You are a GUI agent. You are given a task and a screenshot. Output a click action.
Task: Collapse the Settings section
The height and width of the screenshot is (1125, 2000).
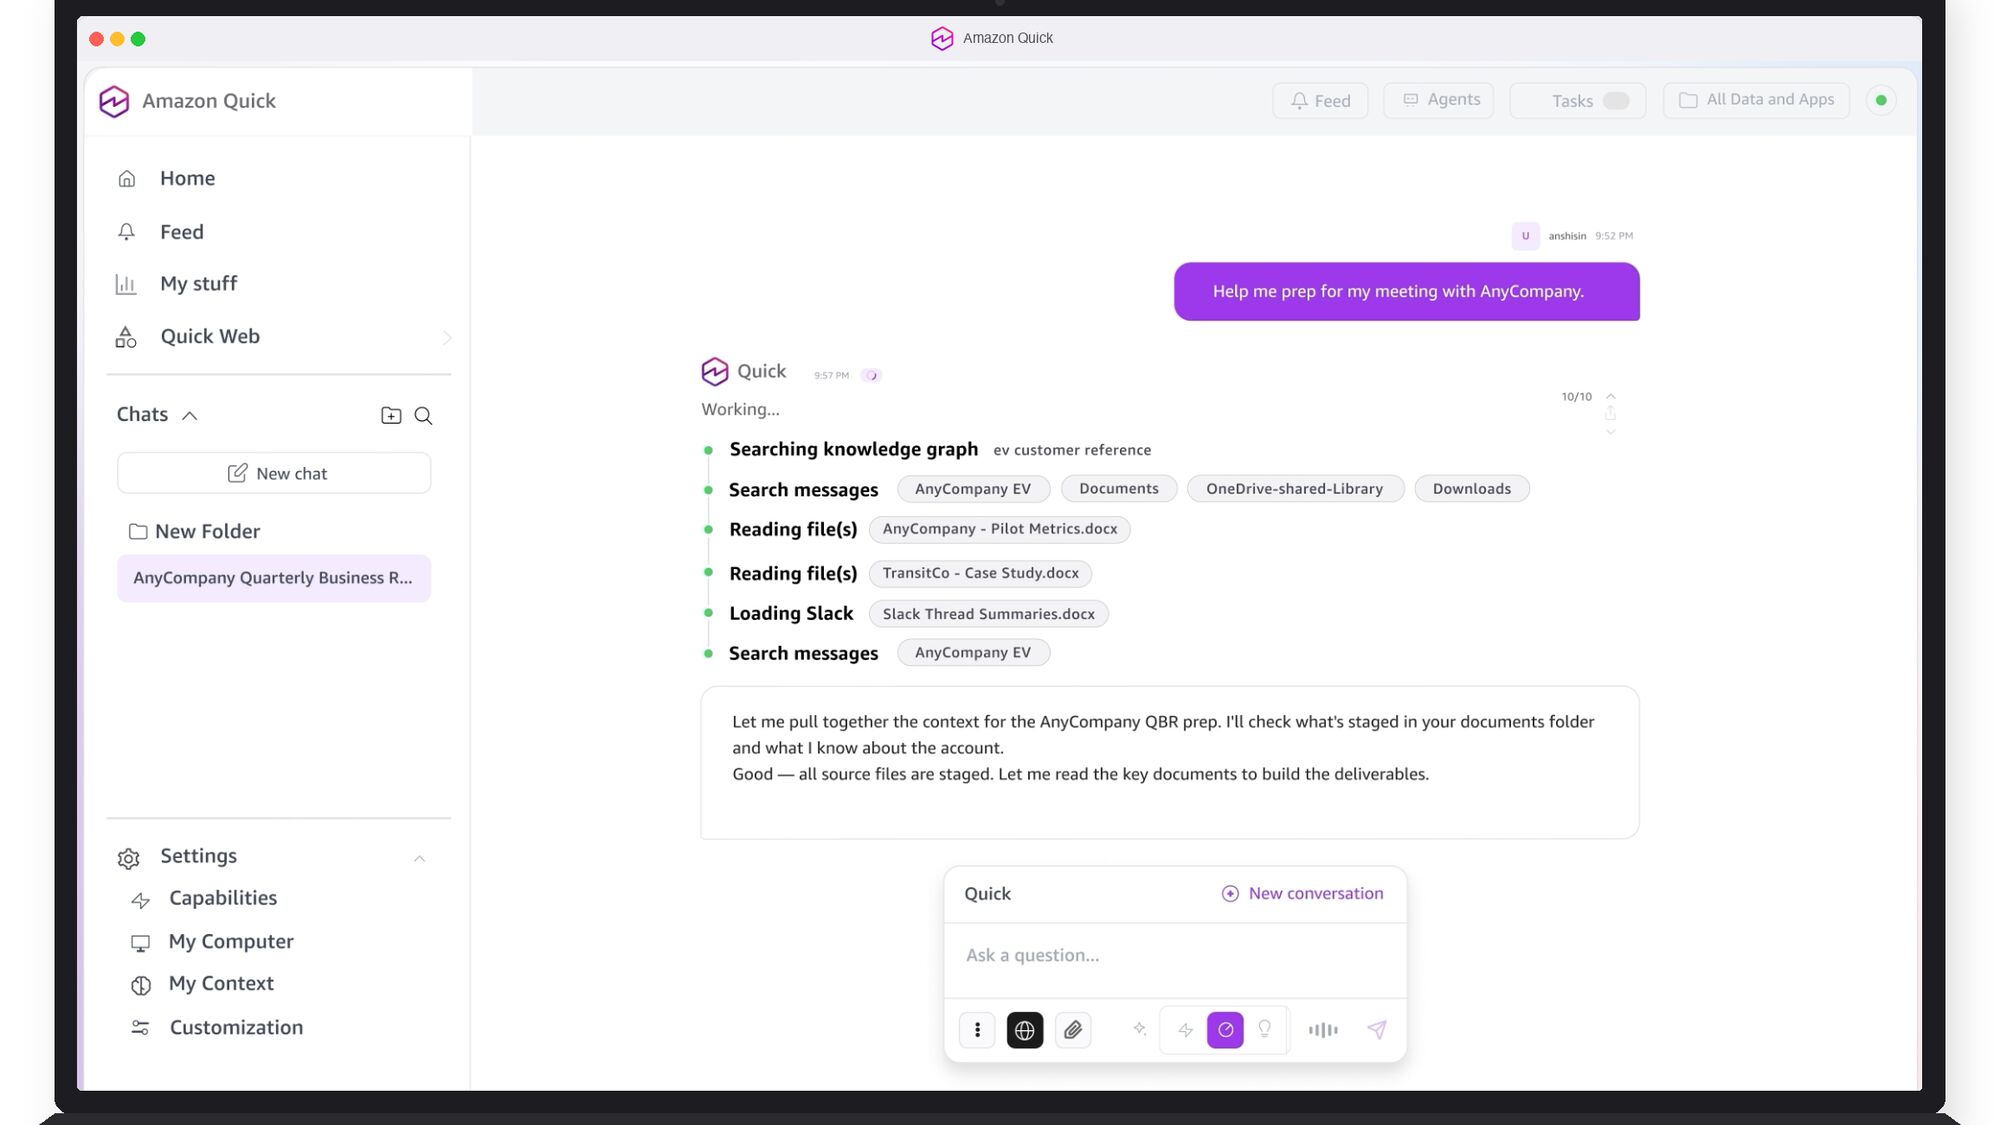[x=420, y=858]
